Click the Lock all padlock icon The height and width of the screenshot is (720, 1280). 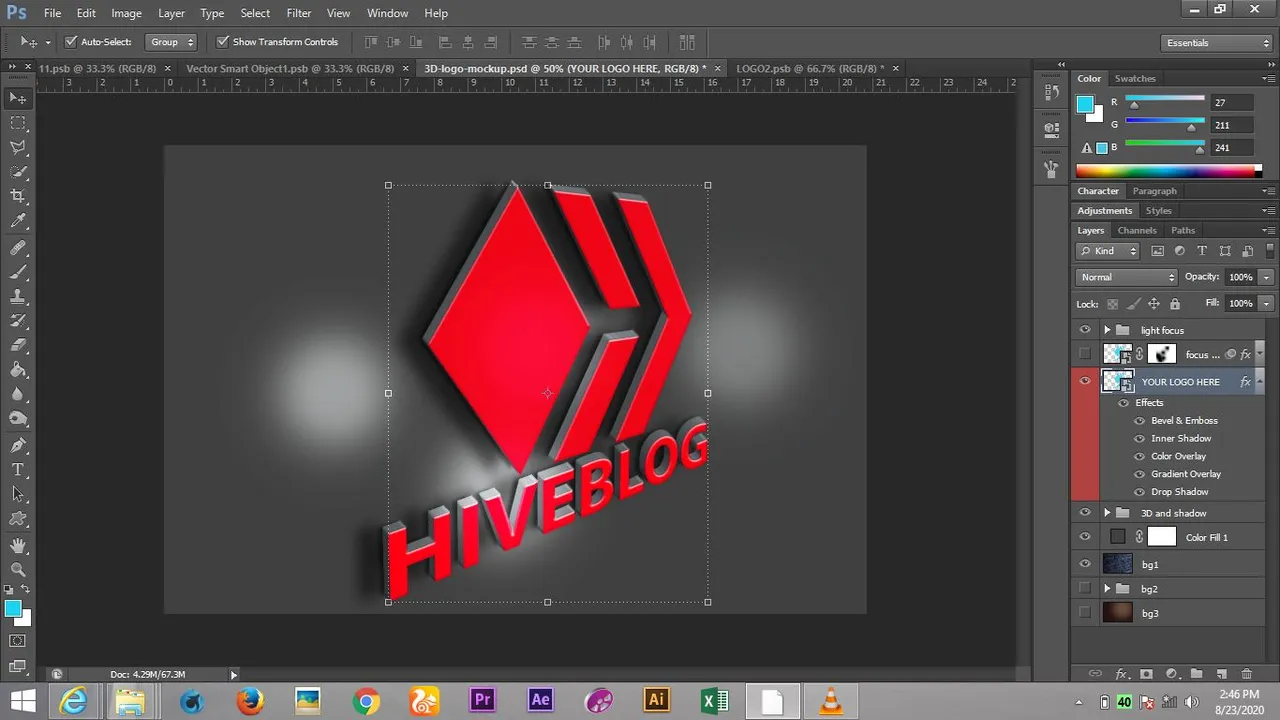(1175, 304)
